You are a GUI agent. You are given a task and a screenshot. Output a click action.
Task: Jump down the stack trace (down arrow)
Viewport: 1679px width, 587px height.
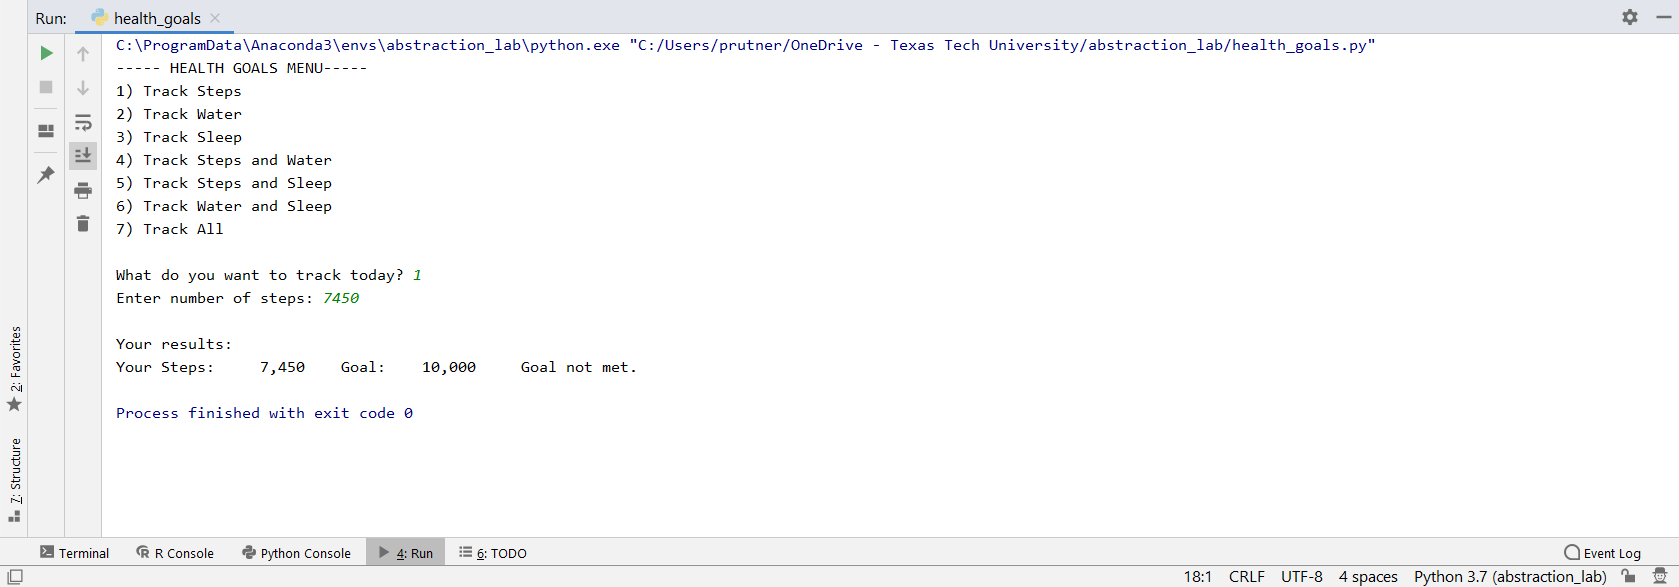pos(83,88)
